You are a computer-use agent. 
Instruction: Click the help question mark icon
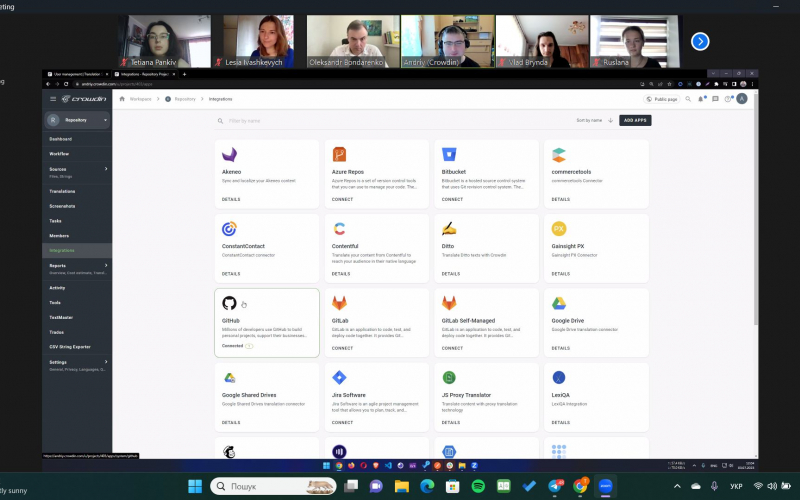pyautogui.click(x=728, y=99)
